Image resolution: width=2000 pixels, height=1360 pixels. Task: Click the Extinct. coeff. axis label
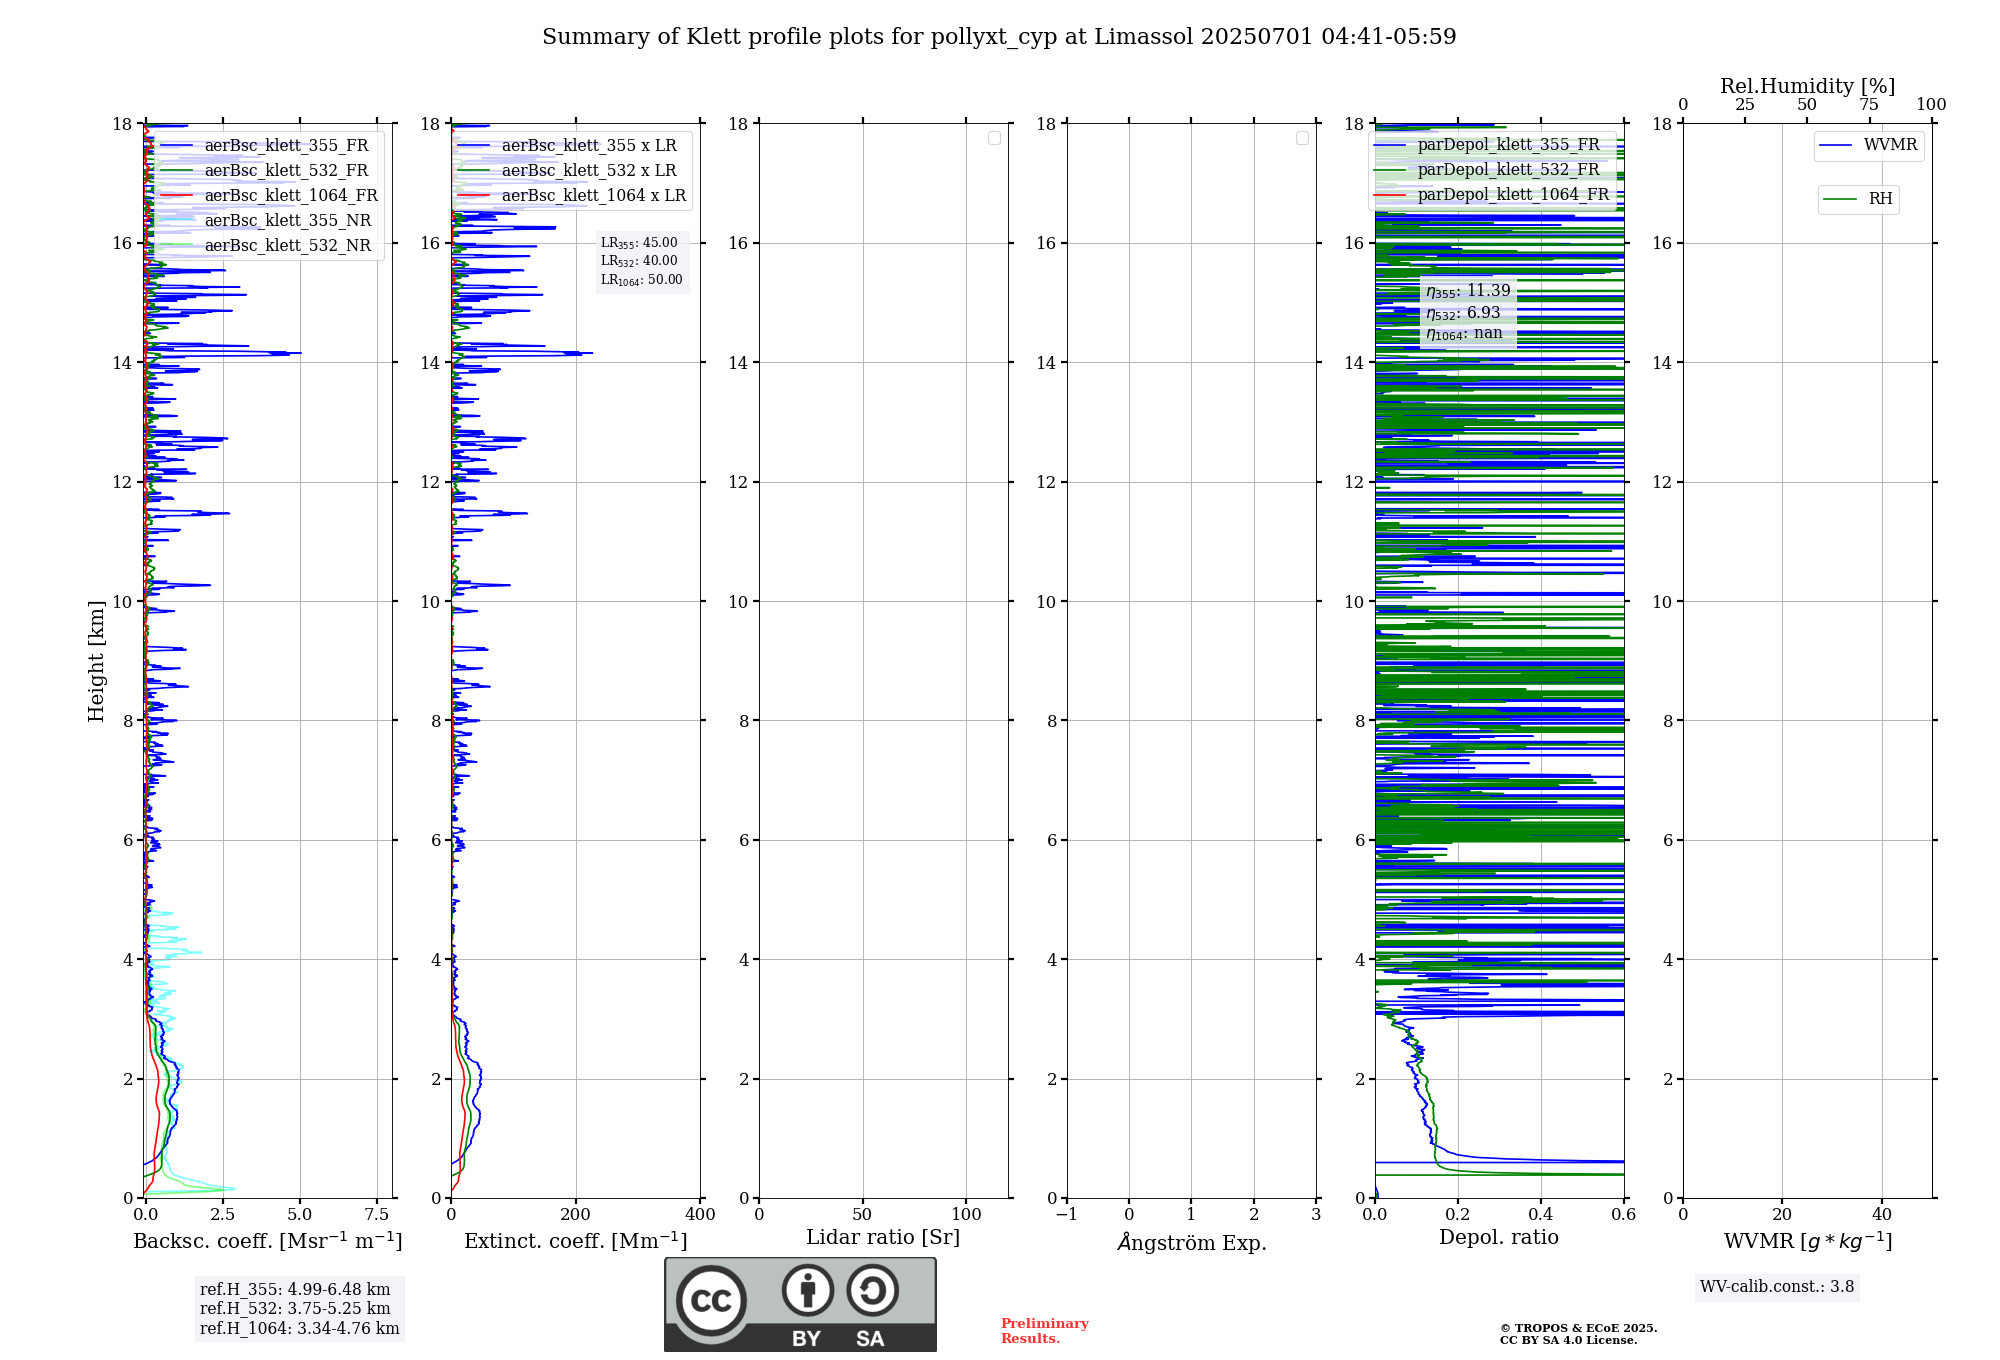click(x=576, y=1241)
